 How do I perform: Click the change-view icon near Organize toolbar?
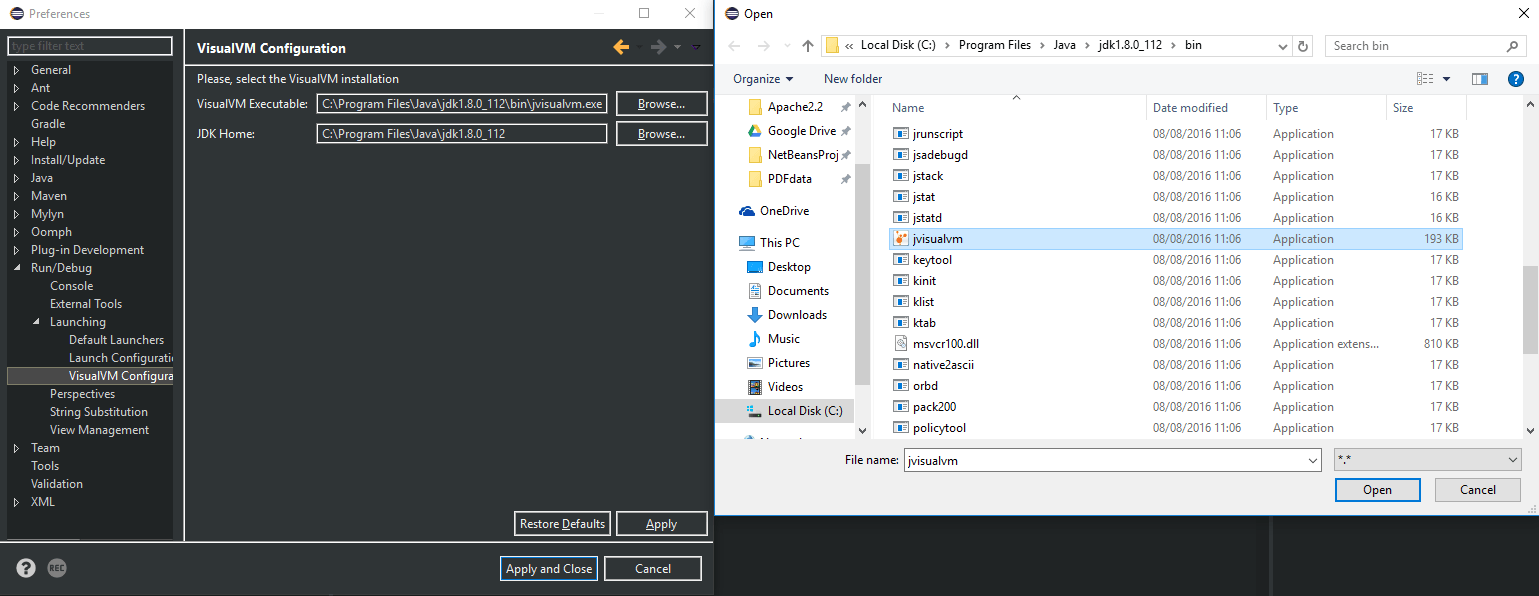(x=1424, y=78)
